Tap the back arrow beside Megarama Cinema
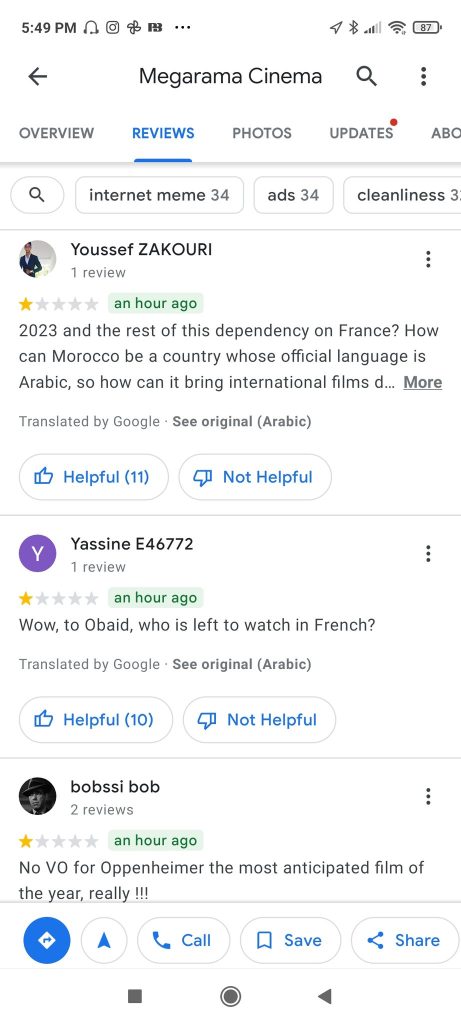 click(38, 76)
